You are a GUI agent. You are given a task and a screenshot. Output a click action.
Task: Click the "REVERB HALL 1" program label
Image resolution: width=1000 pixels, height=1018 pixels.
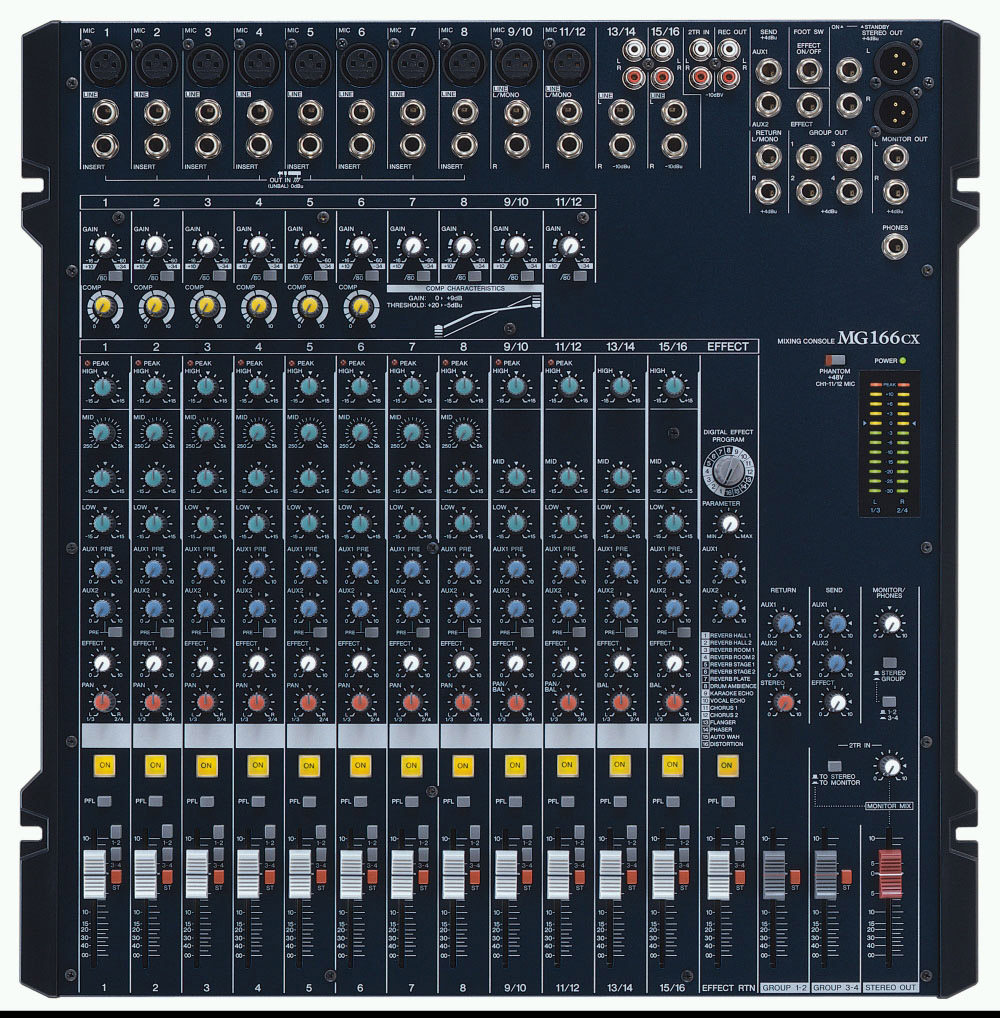pyautogui.click(x=731, y=636)
